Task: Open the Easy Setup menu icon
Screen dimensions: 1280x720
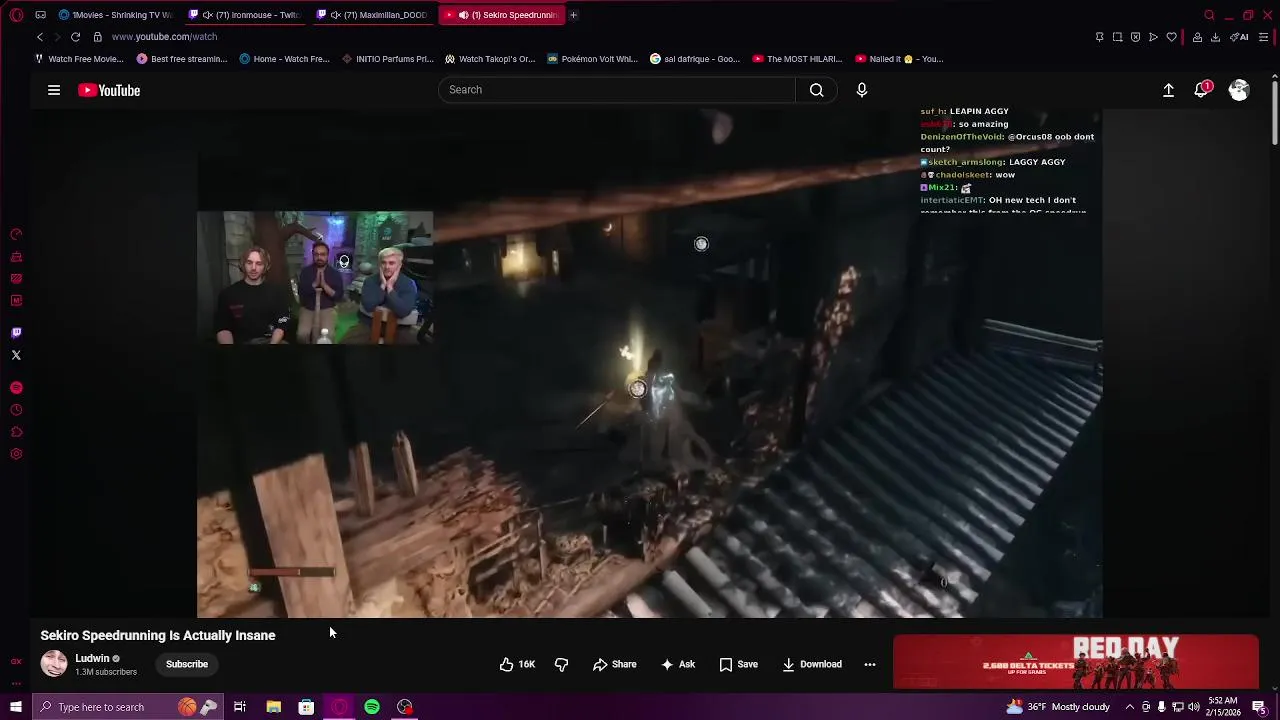Action: coord(1263,37)
